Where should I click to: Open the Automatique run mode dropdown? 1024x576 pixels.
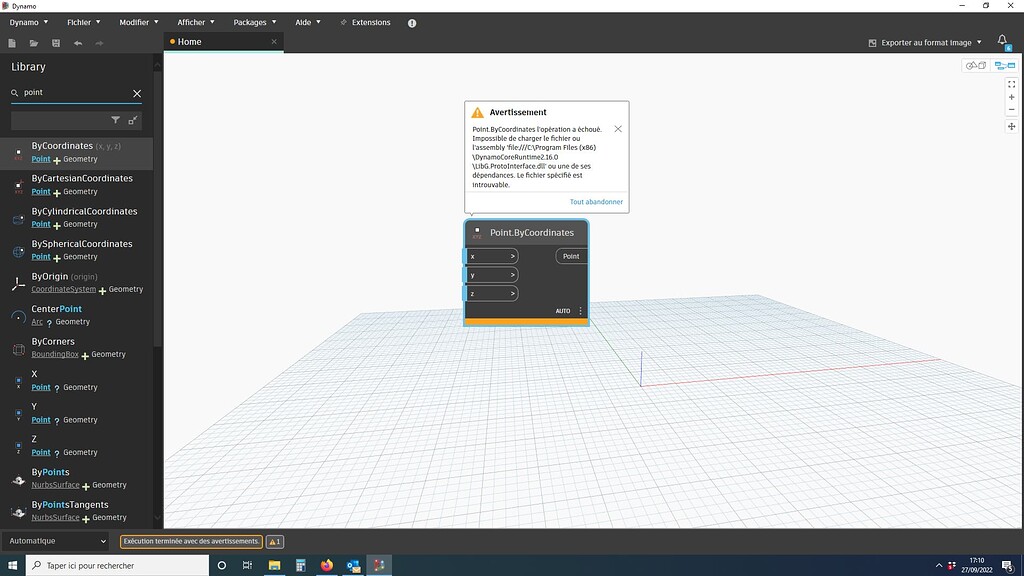(x=55, y=540)
